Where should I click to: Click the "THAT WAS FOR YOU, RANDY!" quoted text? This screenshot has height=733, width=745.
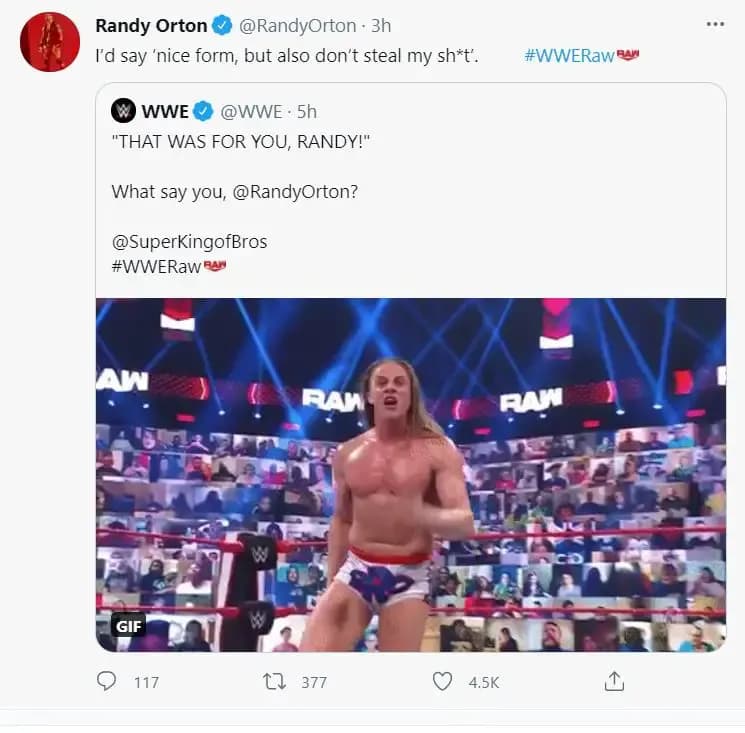241,141
